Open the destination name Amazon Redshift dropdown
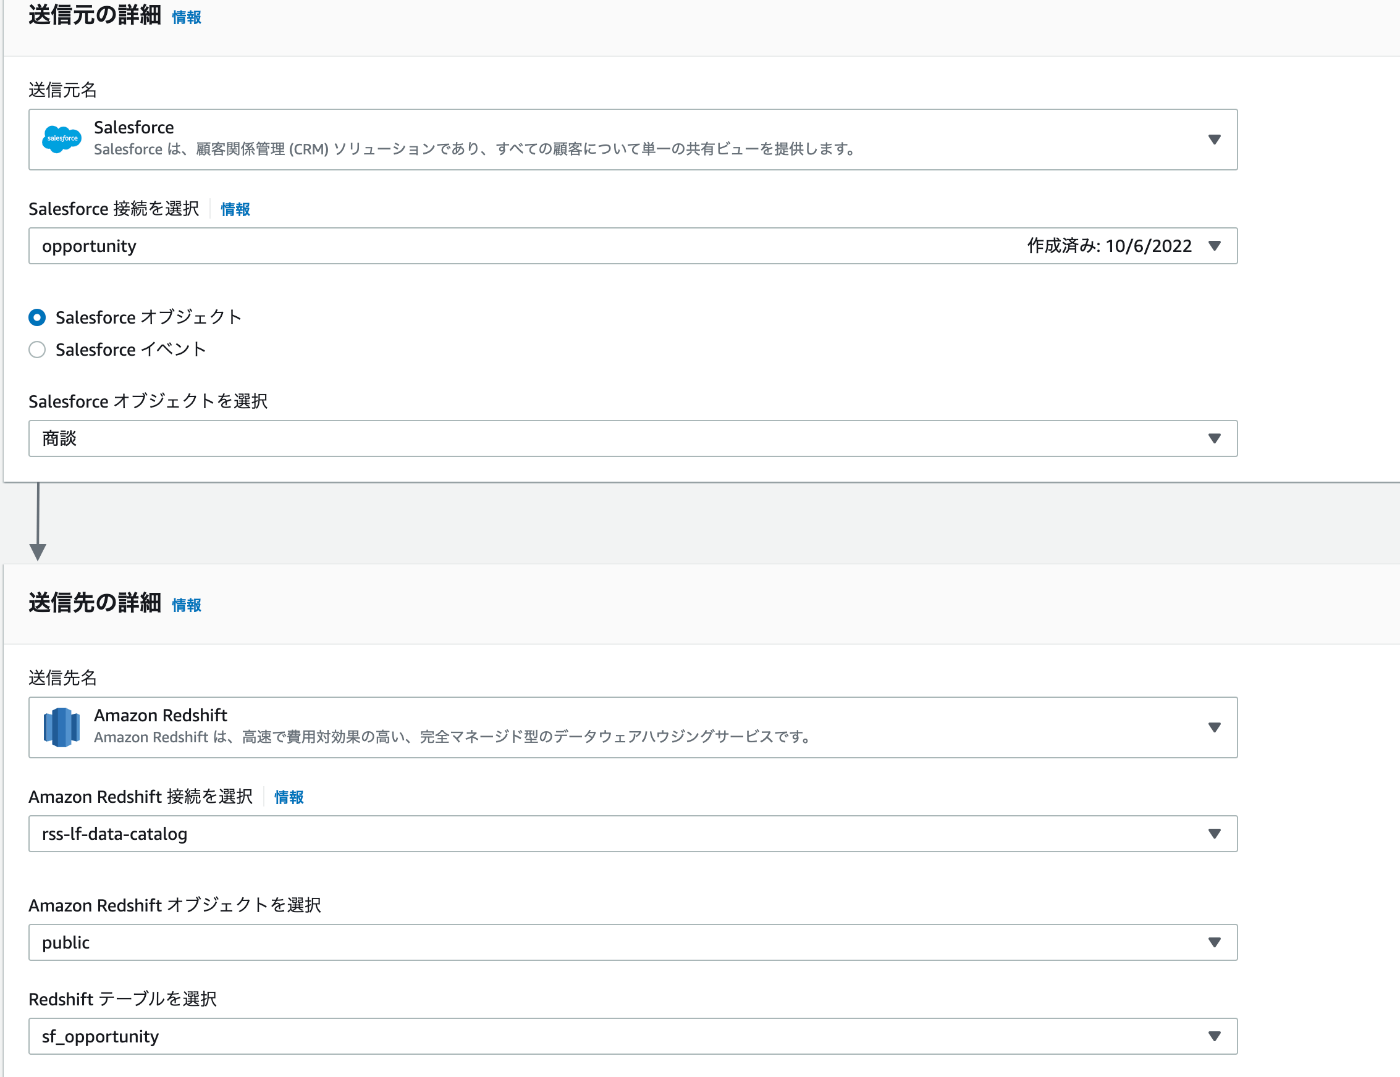The width and height of the screenshot is (1400, 1077). pos(633,727)
